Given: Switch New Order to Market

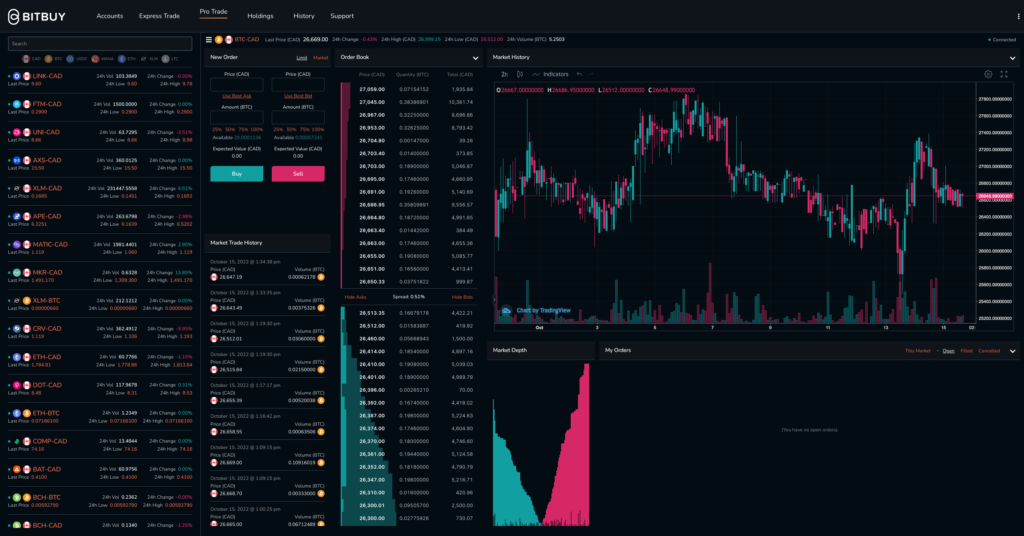Looking at the screenshot, I should coord(321,58).
